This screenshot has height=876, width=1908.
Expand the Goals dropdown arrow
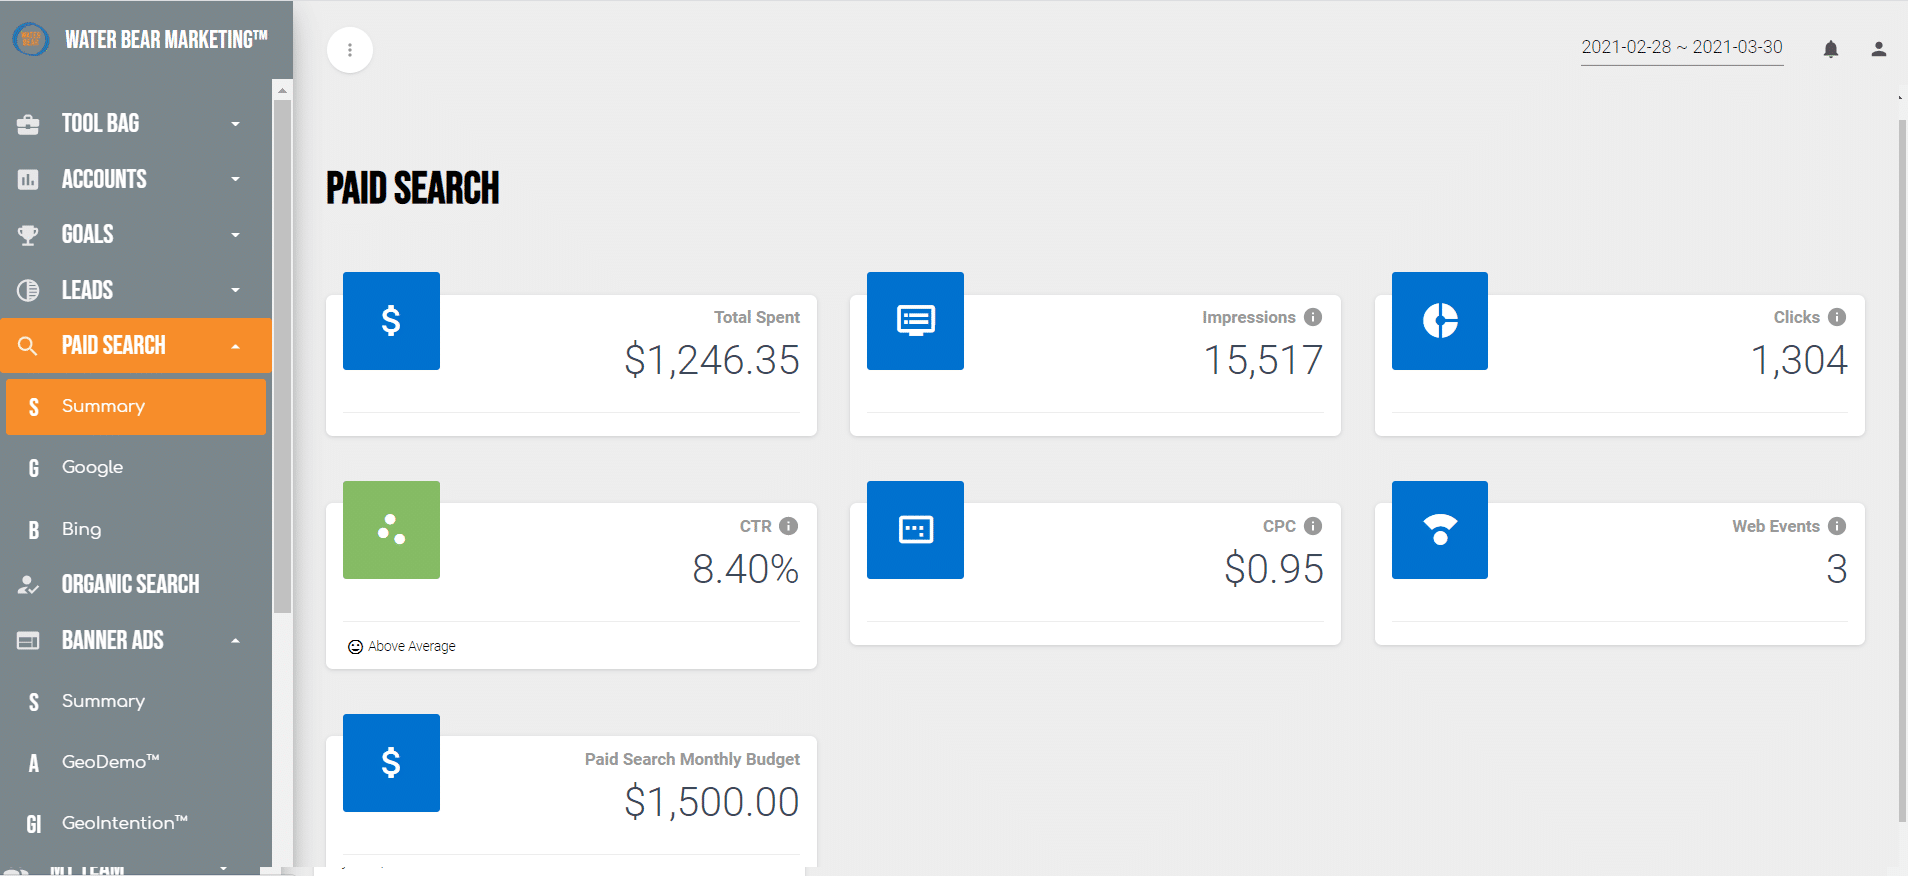click(235, 235)
